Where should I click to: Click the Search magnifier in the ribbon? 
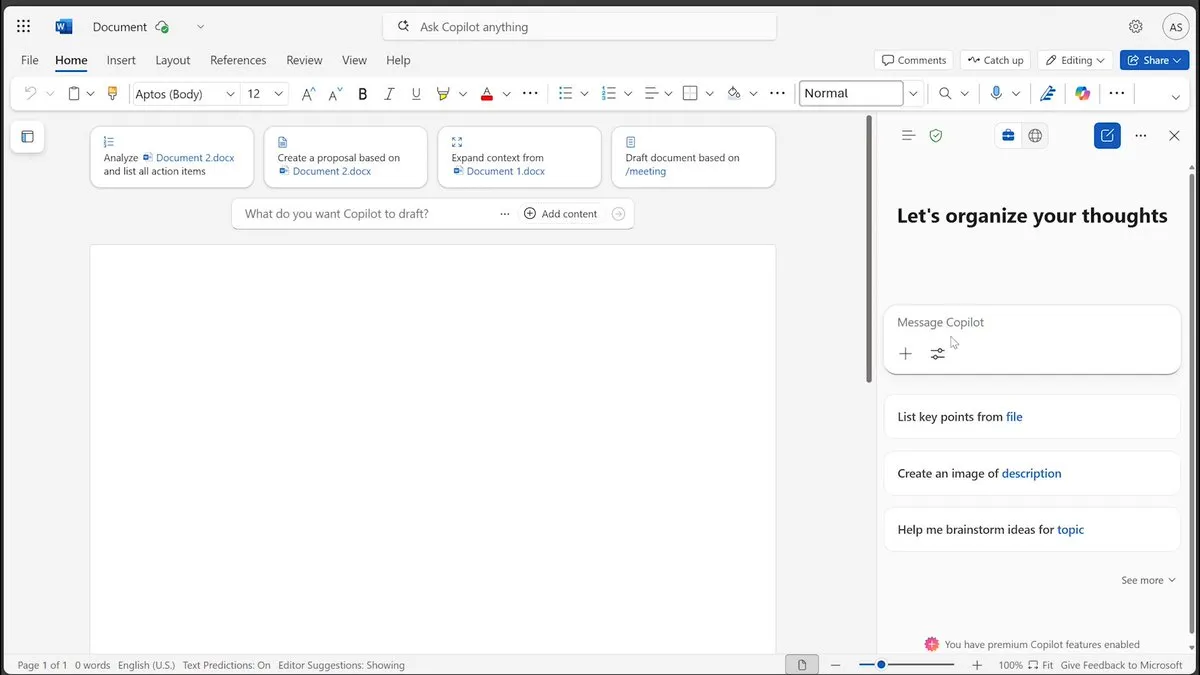[947, 93]
